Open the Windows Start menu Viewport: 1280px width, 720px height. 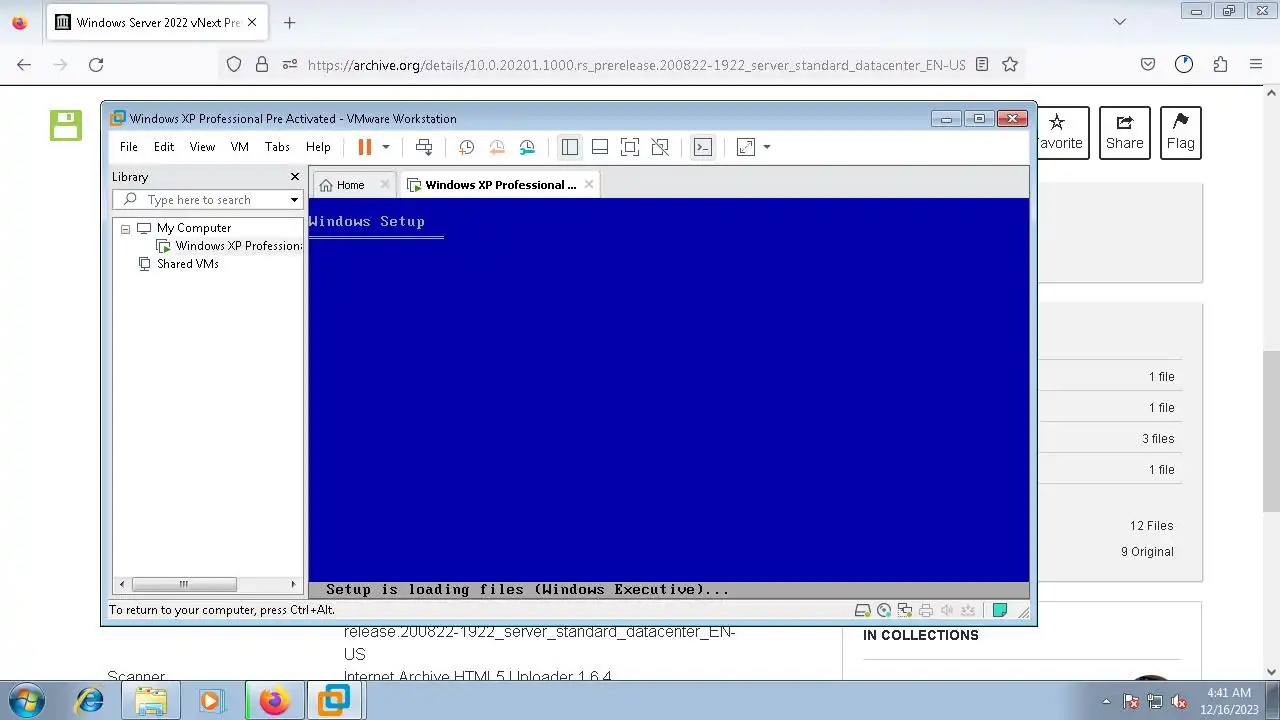coord(26,701)
